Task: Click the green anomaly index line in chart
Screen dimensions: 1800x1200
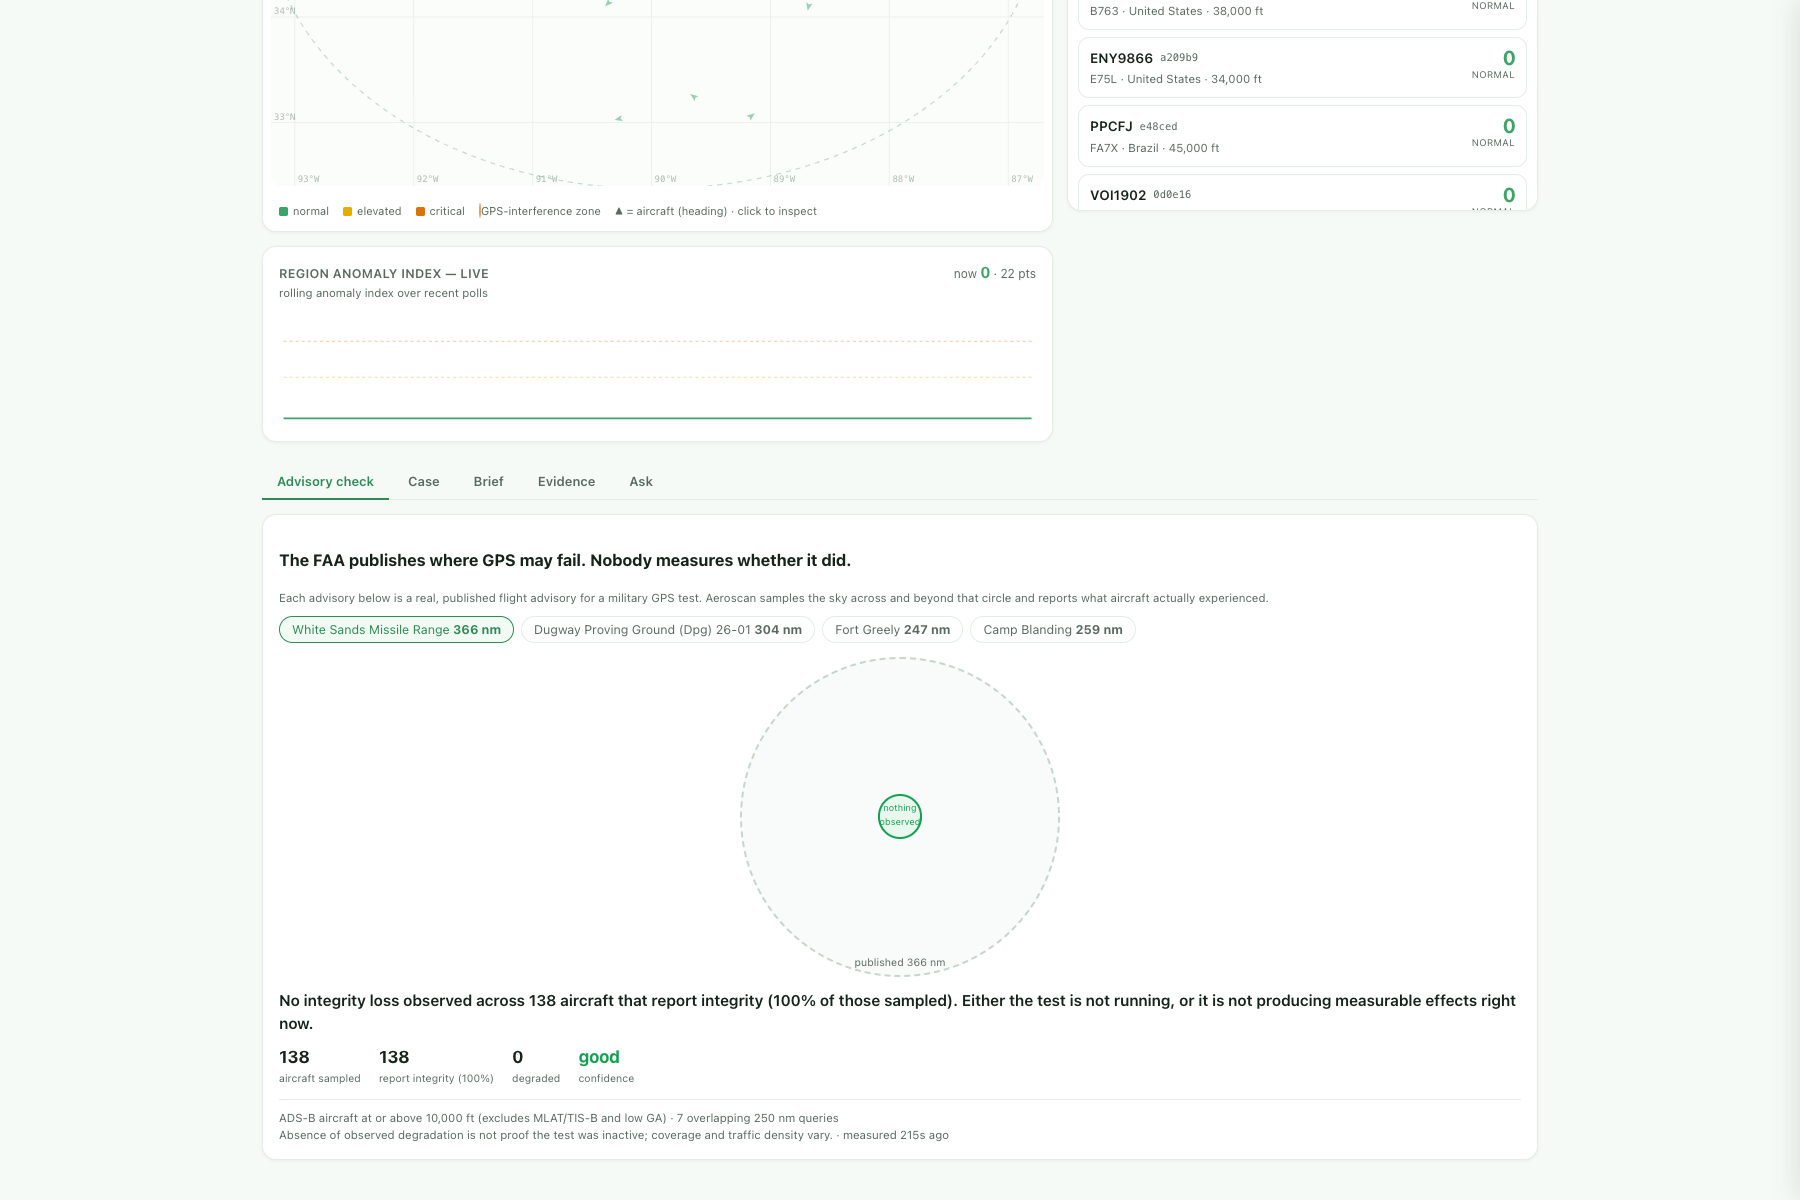Action: pos(657,418)
